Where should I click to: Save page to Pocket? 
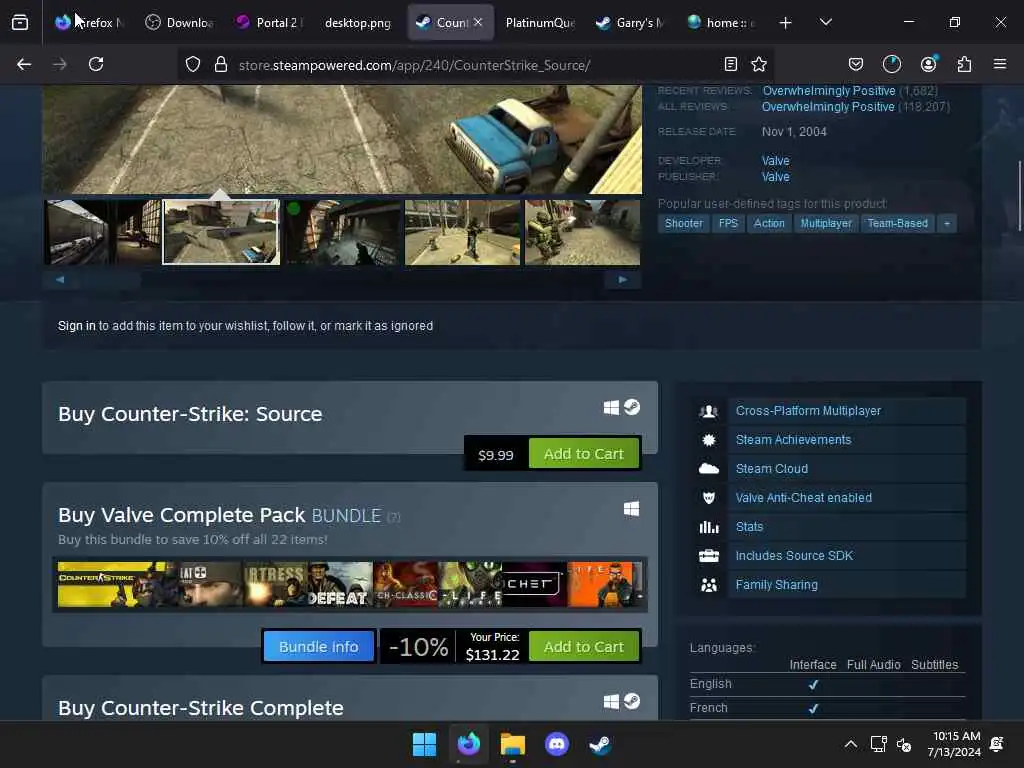point(856,64)
